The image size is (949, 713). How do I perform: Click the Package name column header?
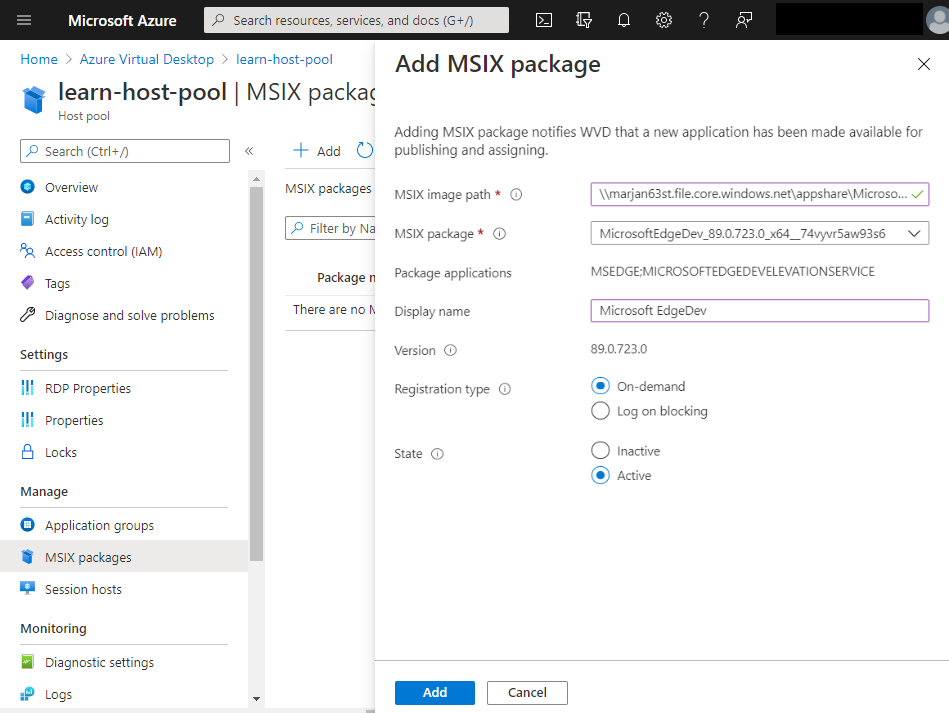(x=346, y=277)
